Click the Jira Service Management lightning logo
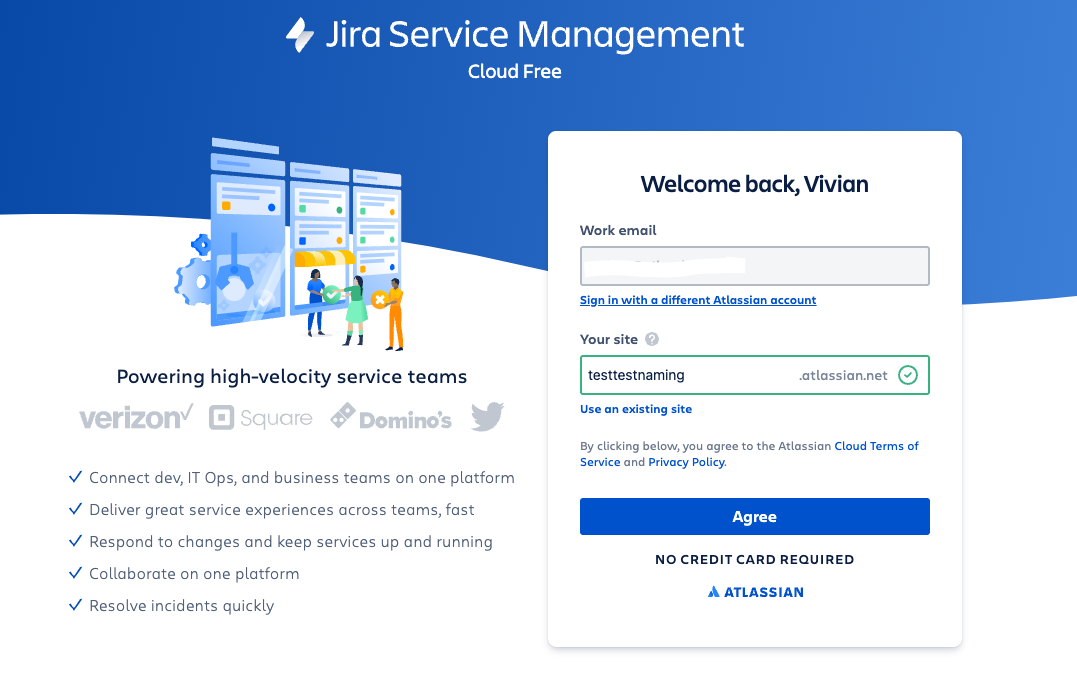The image size is (1077, 681). coord(299,34)
